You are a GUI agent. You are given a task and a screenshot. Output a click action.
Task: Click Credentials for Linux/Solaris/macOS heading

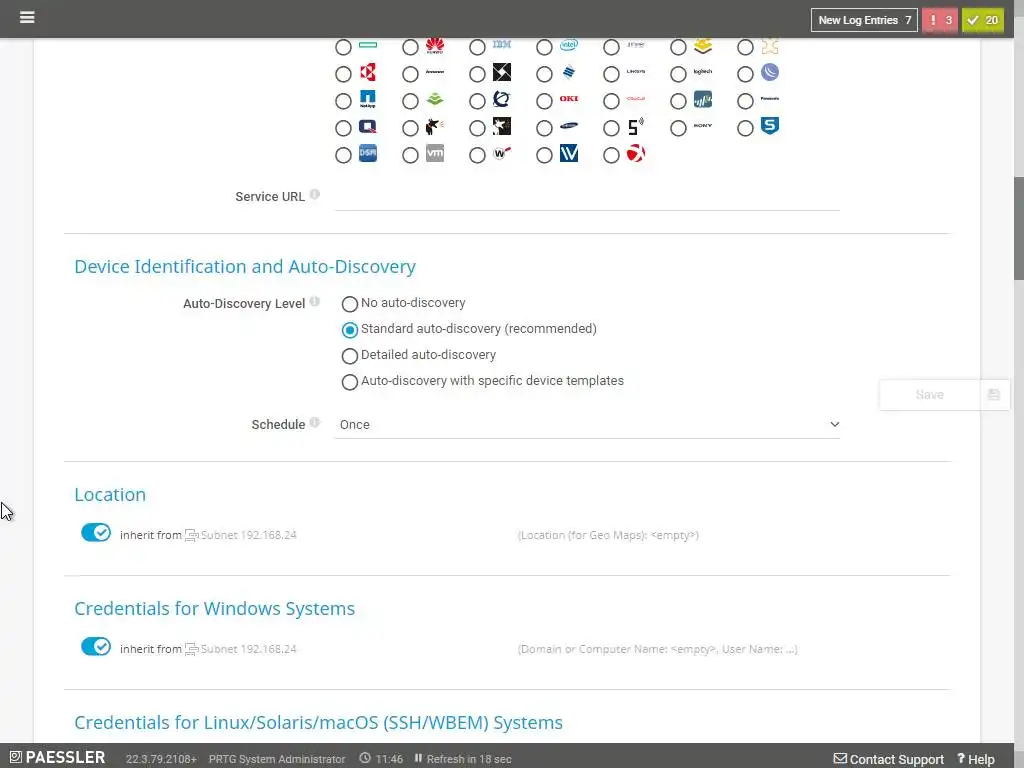coord(318,722)
